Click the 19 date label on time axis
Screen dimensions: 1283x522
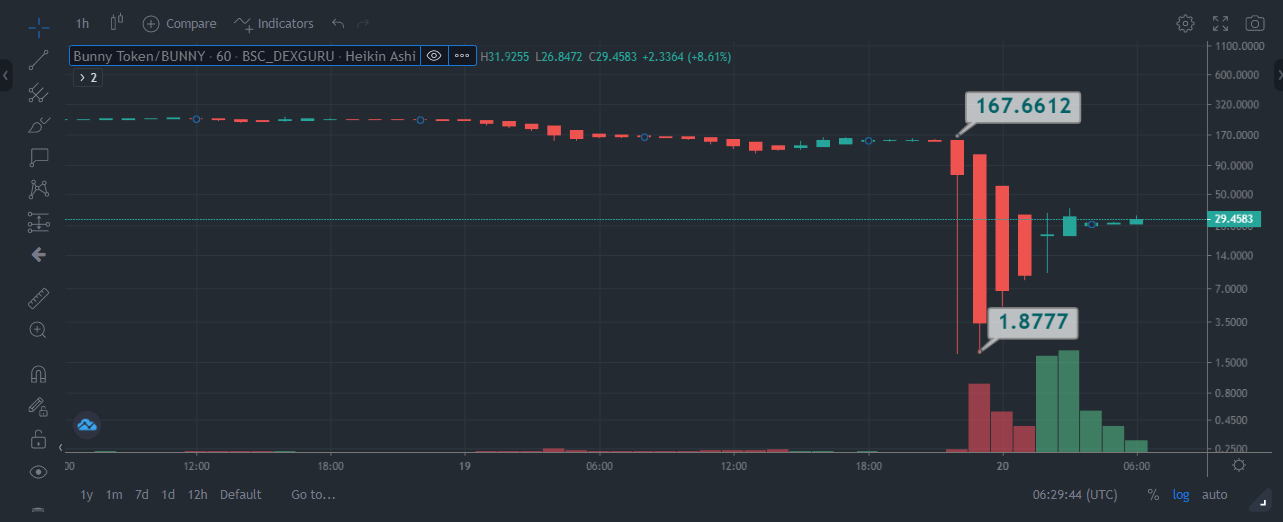tap(465, 466)
